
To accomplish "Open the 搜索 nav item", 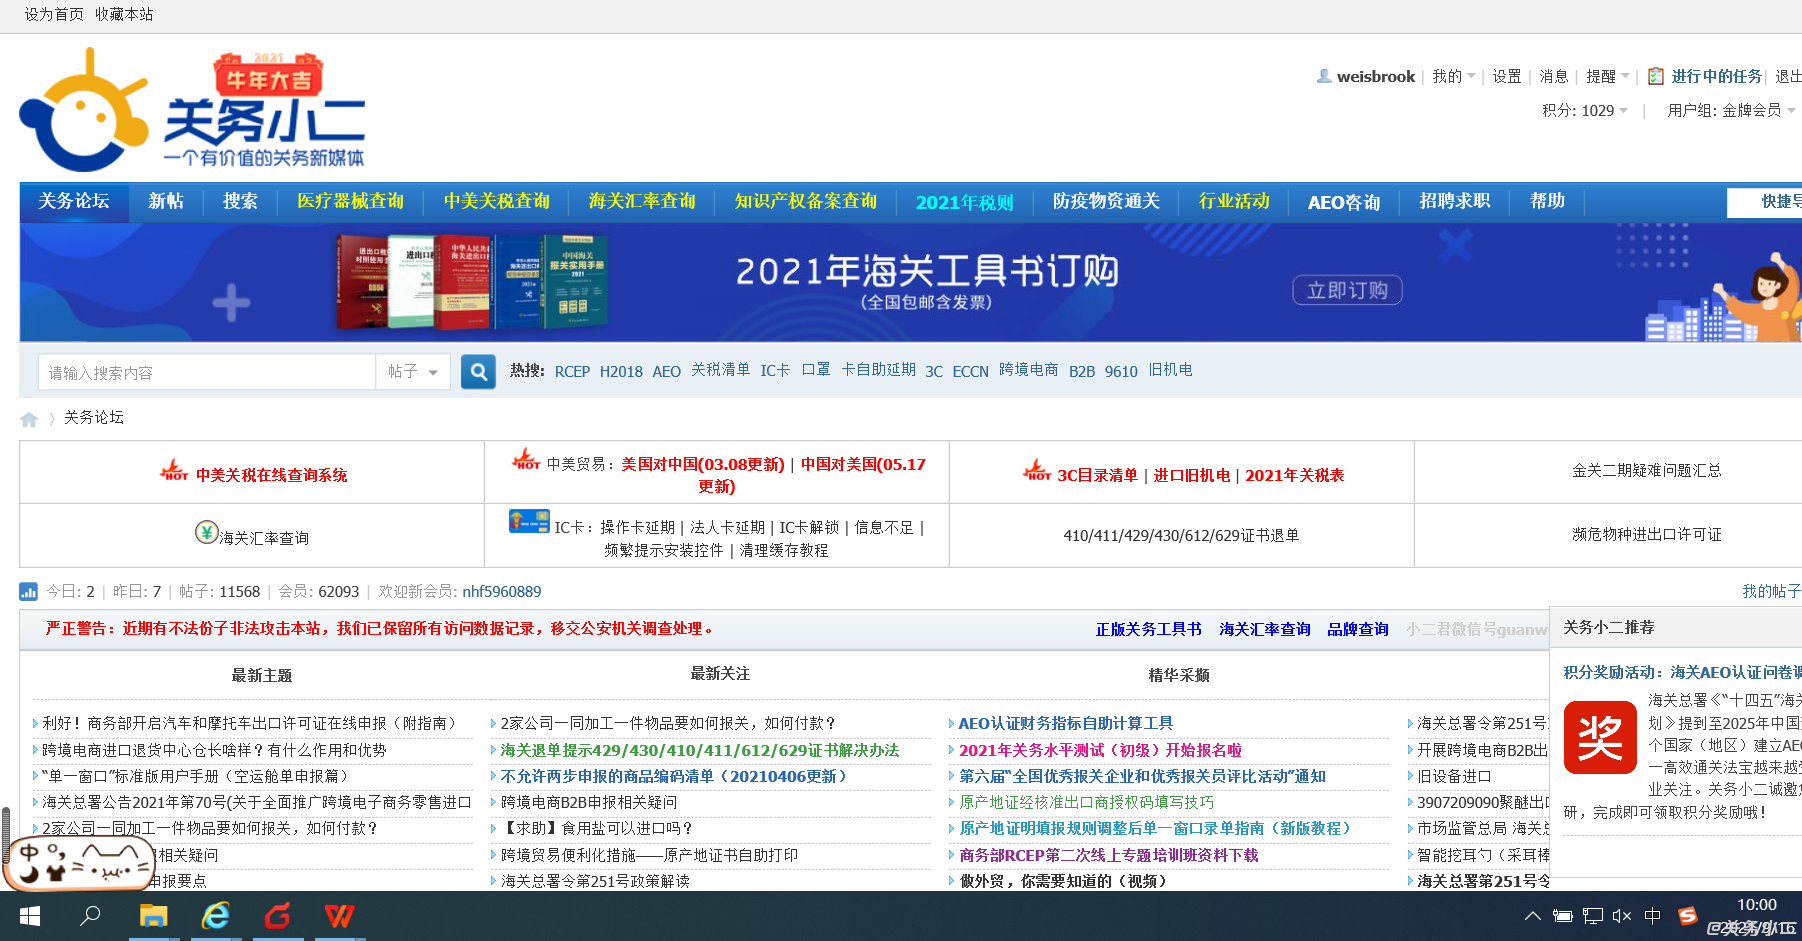I will pyautogui.click(x=240, y=202).
